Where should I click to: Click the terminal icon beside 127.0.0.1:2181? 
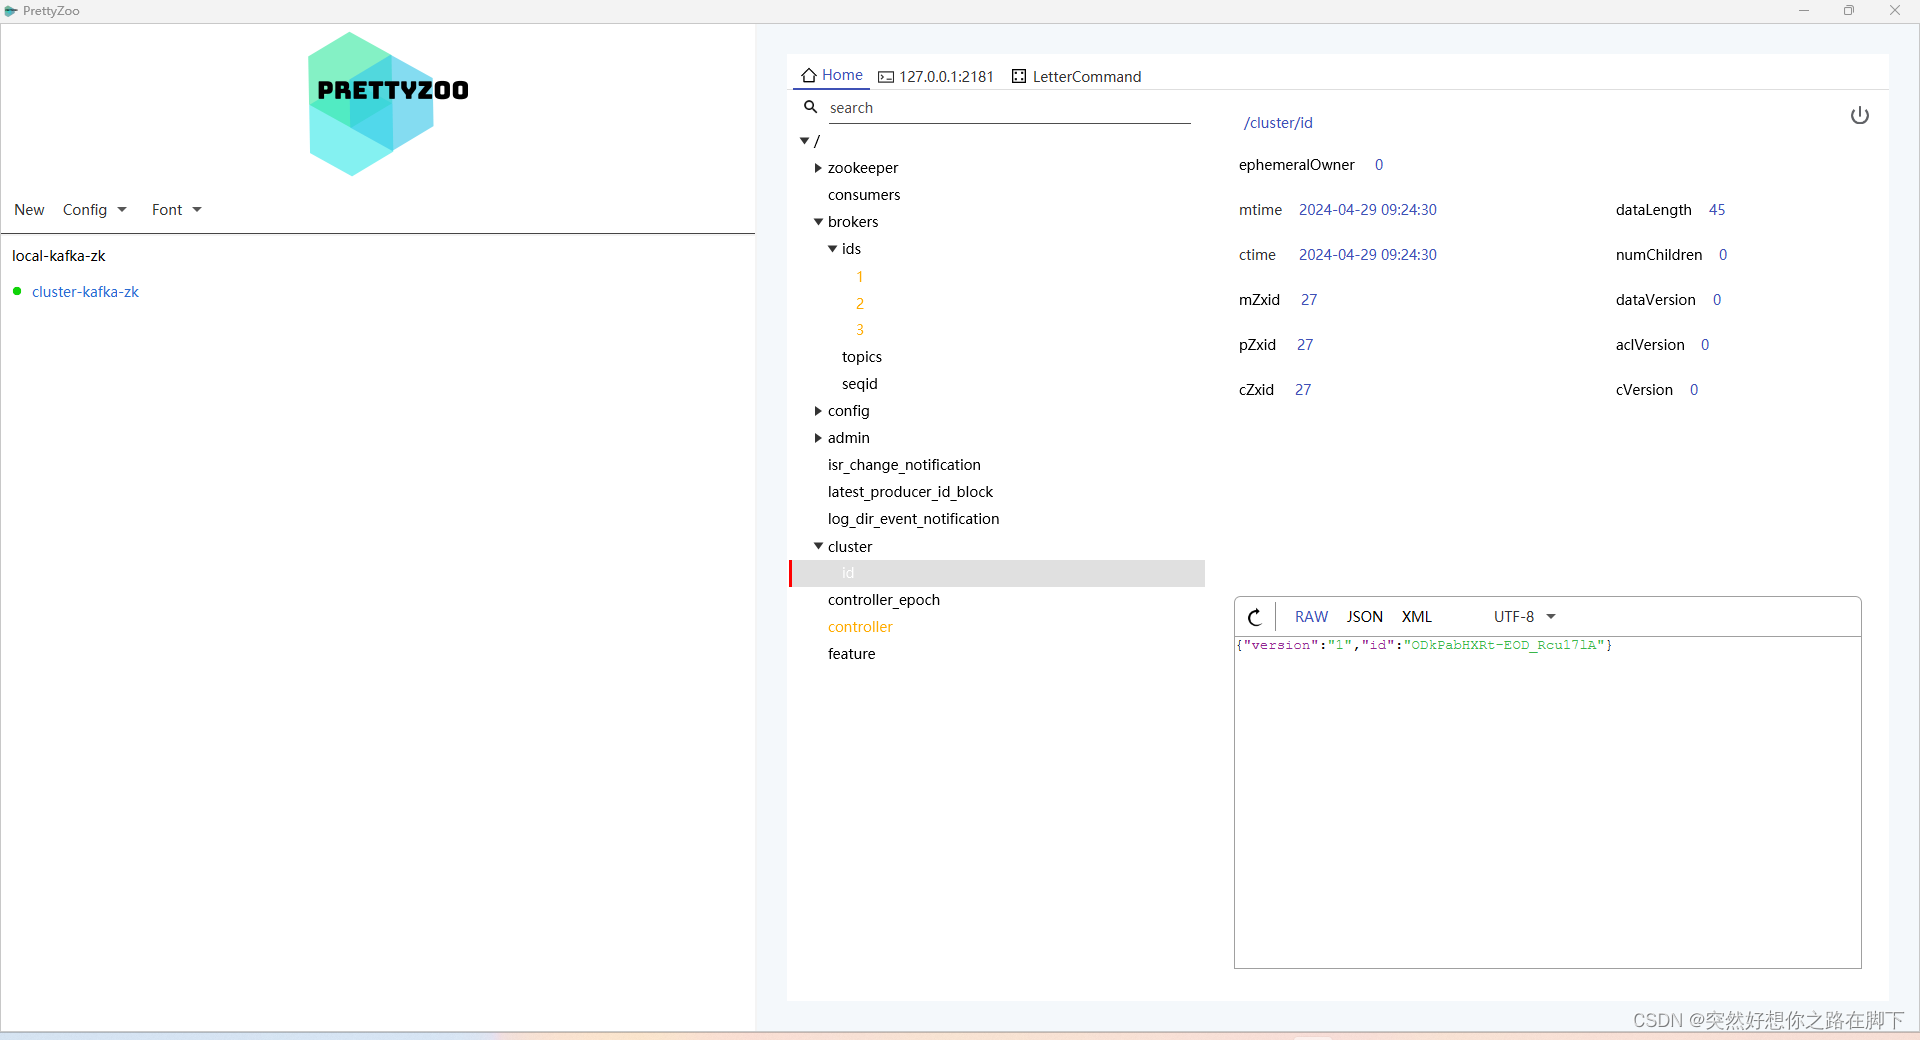(x=886, y=77)
